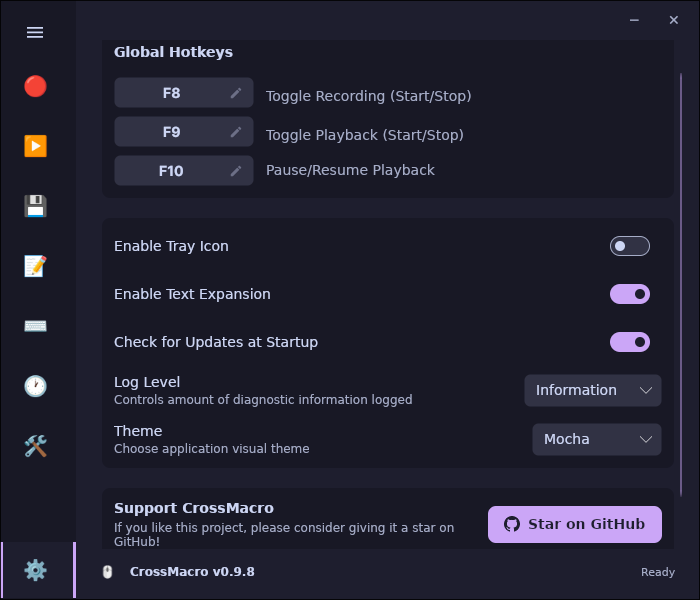Screen dimensions: 700x600
Task: Open the floppy disk Files tab
Action: pos(35,206)
